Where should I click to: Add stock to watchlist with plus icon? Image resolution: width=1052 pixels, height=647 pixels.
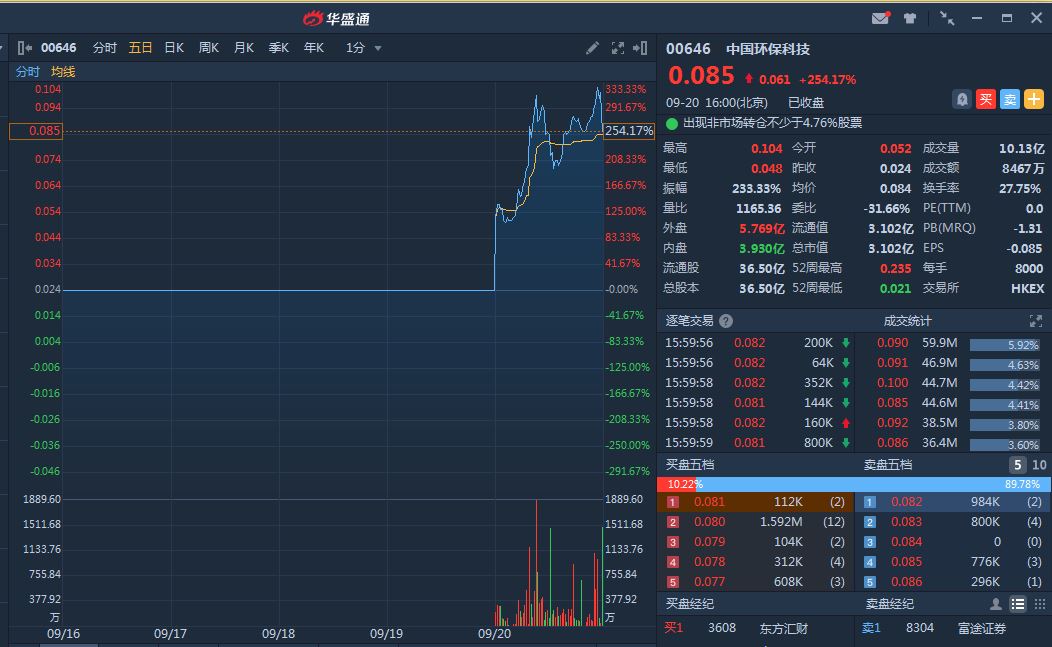(1033, 99)
